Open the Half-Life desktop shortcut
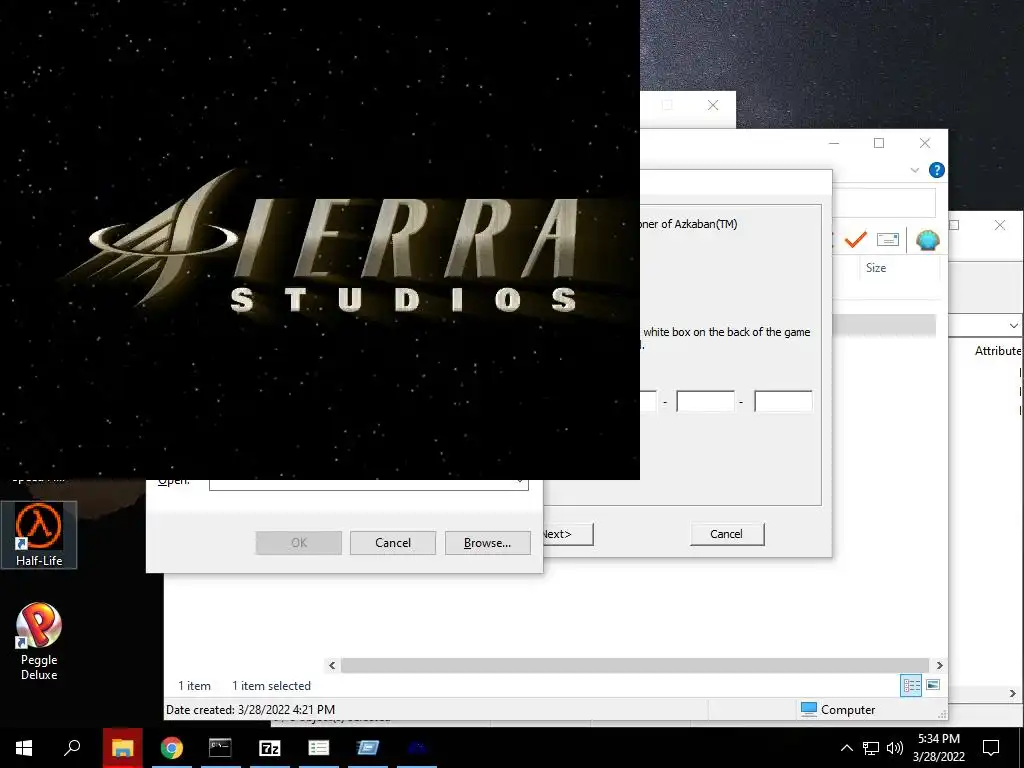The image size is (1024, 768). click(39, 534)
